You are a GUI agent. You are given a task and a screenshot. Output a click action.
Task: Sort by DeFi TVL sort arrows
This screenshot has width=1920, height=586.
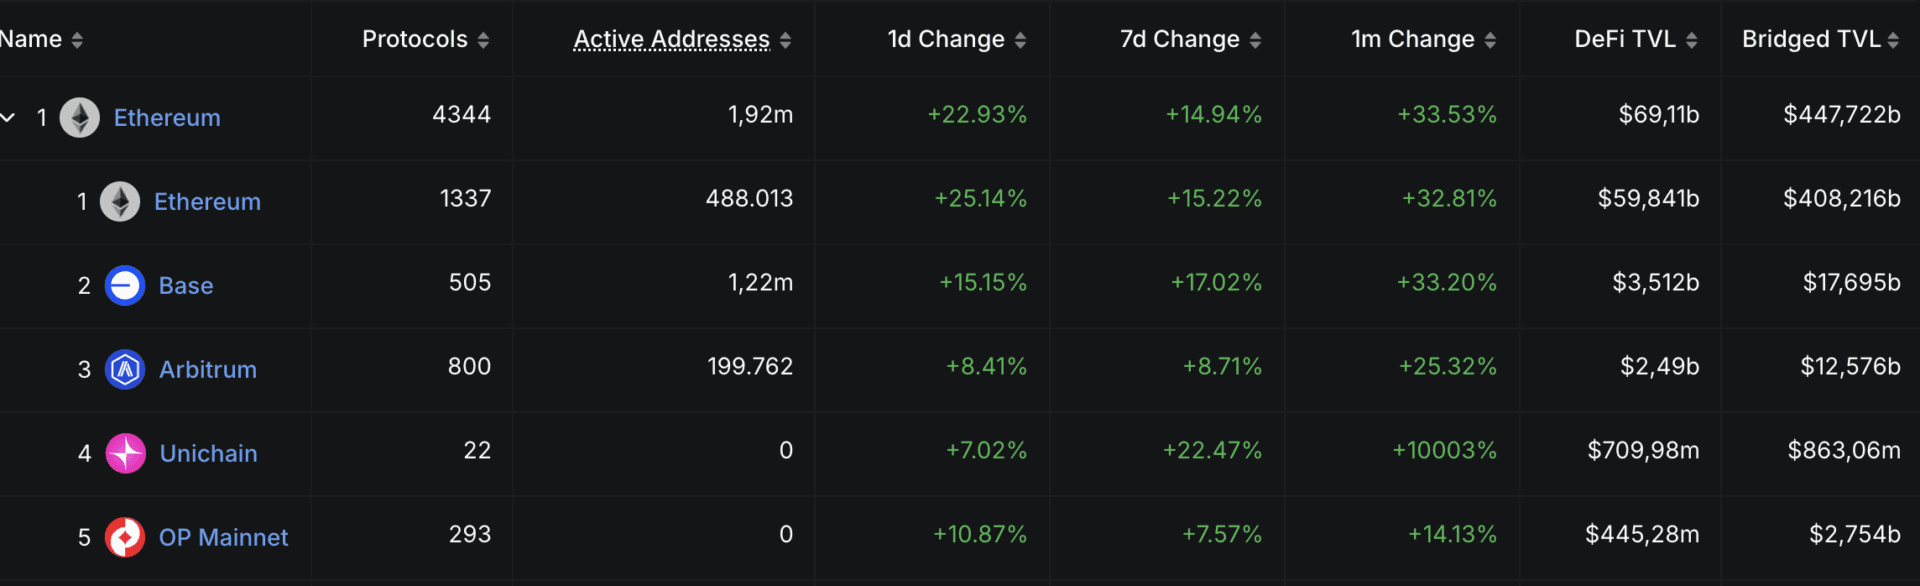pos(1691,40)
